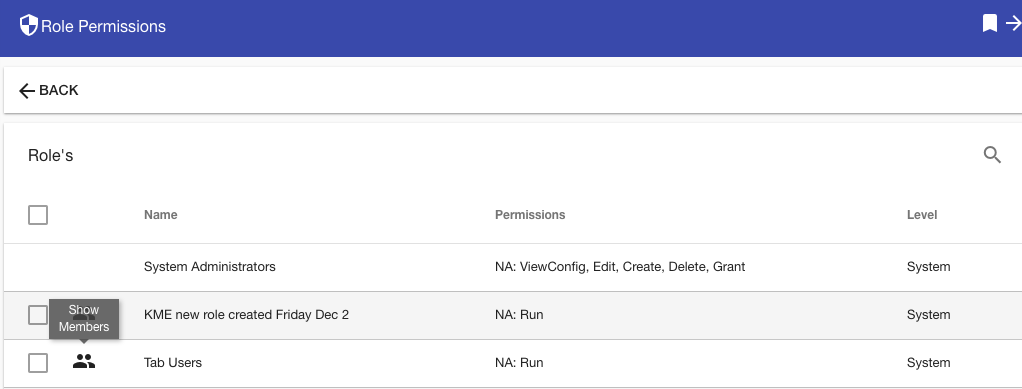The image size is (1022, 389).
Task: Toggle the select-all roles checkbox
Action: coord(38,214)
